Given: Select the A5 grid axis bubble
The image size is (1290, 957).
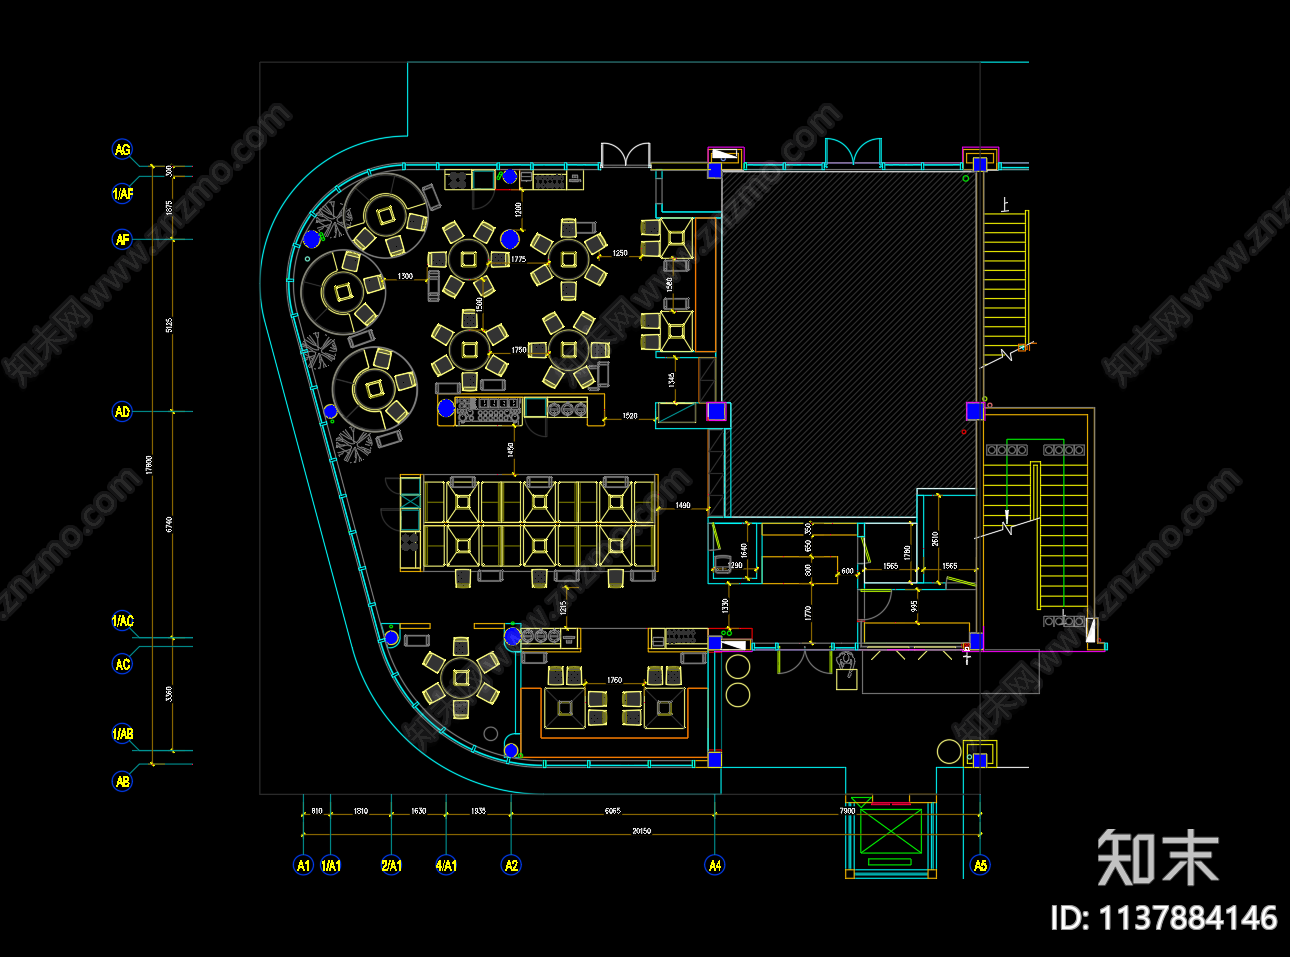Looking at the screenshot, I should (x=980, y=865).
